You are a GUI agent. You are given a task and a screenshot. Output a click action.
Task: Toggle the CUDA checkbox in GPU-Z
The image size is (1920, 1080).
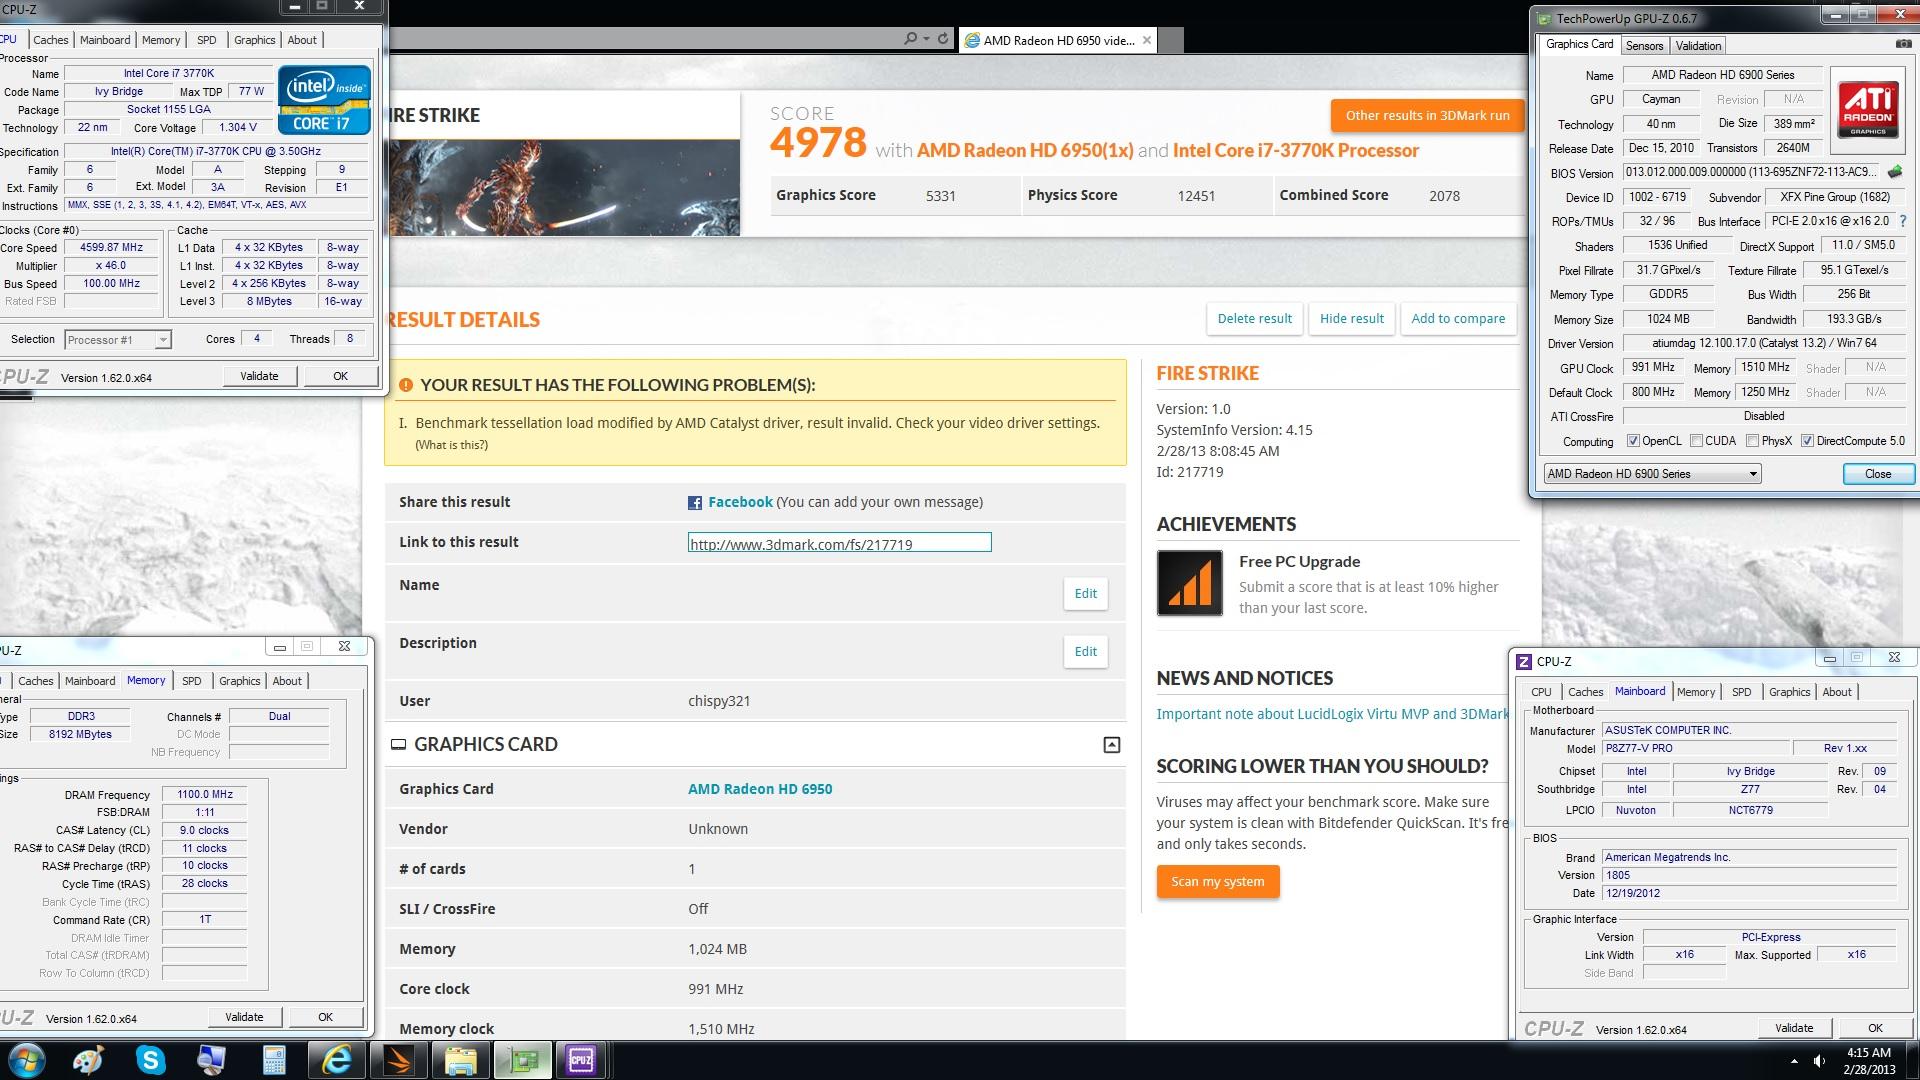(1696, 441)
